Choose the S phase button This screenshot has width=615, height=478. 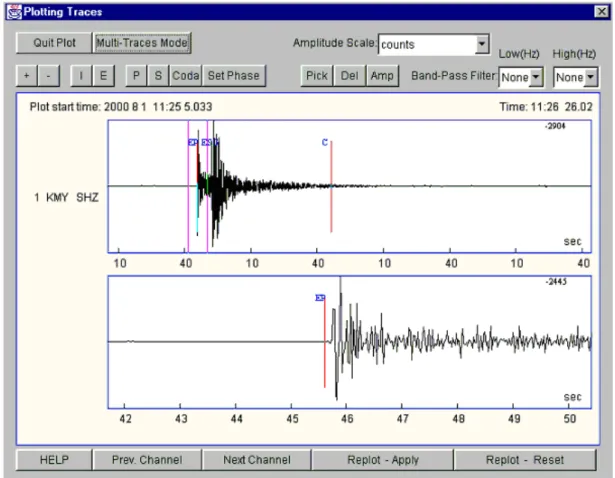click(158, 76)
